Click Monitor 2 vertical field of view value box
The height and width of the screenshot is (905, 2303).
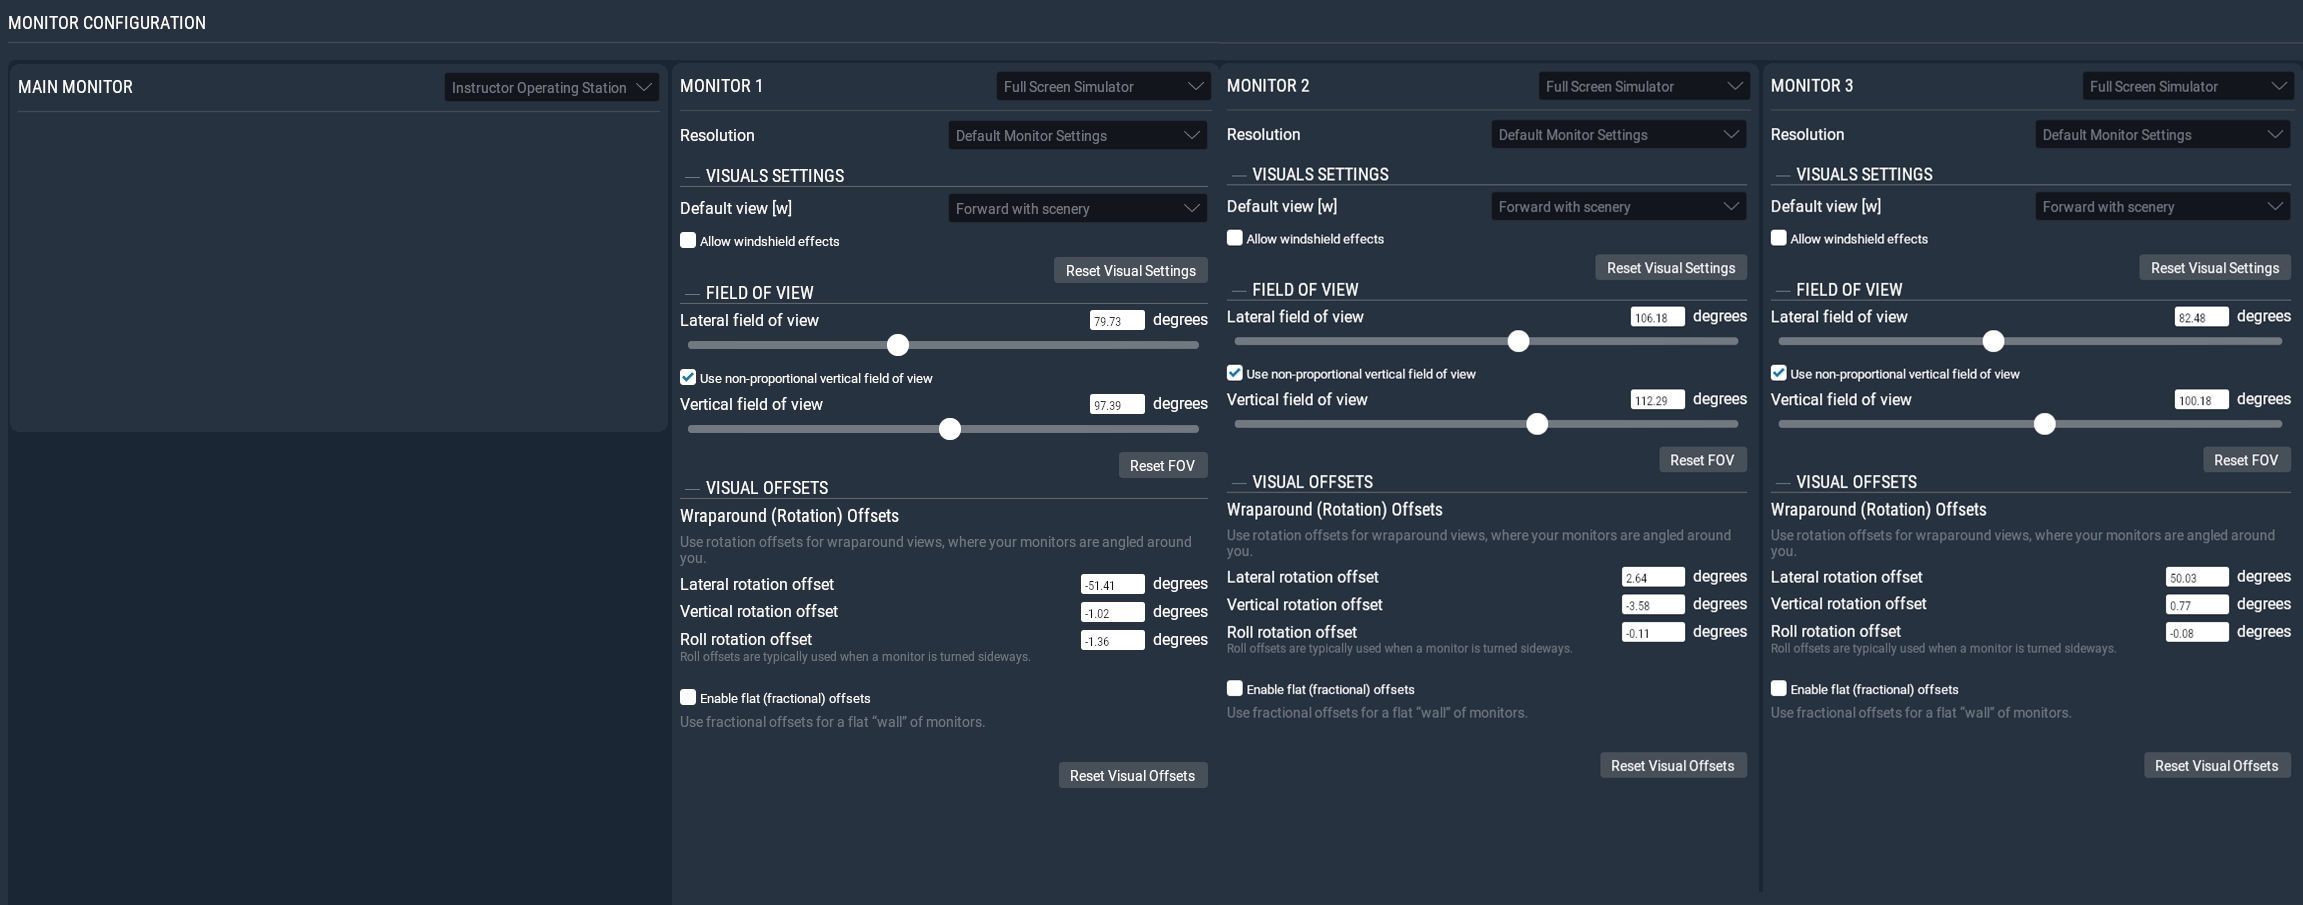1657,400
